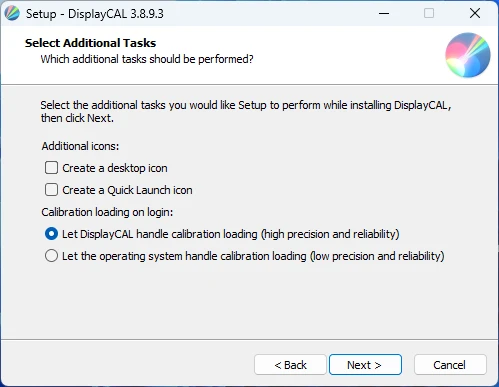Click the 'Setup - DisplayCAL 3.8.9.3' title
This screenshot has height=387, width=499.
(x=95, y=14)
